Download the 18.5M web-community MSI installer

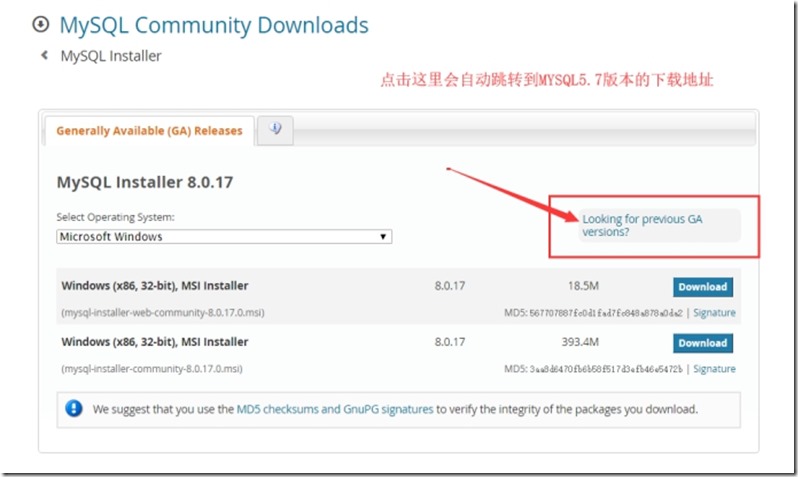pos(703,287)
